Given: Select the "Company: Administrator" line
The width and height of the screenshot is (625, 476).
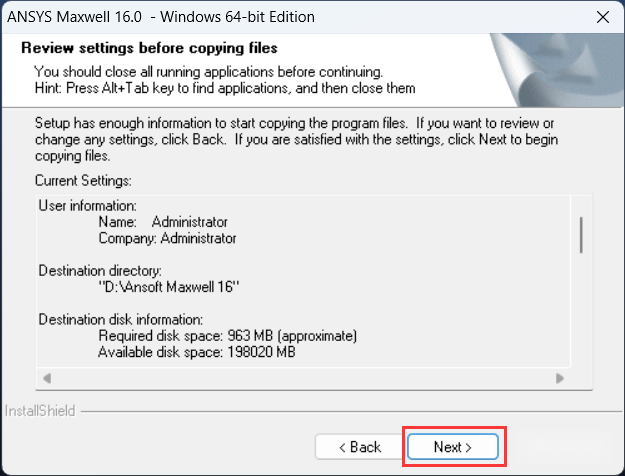Looking at the screenshot, I should point(167,238).
